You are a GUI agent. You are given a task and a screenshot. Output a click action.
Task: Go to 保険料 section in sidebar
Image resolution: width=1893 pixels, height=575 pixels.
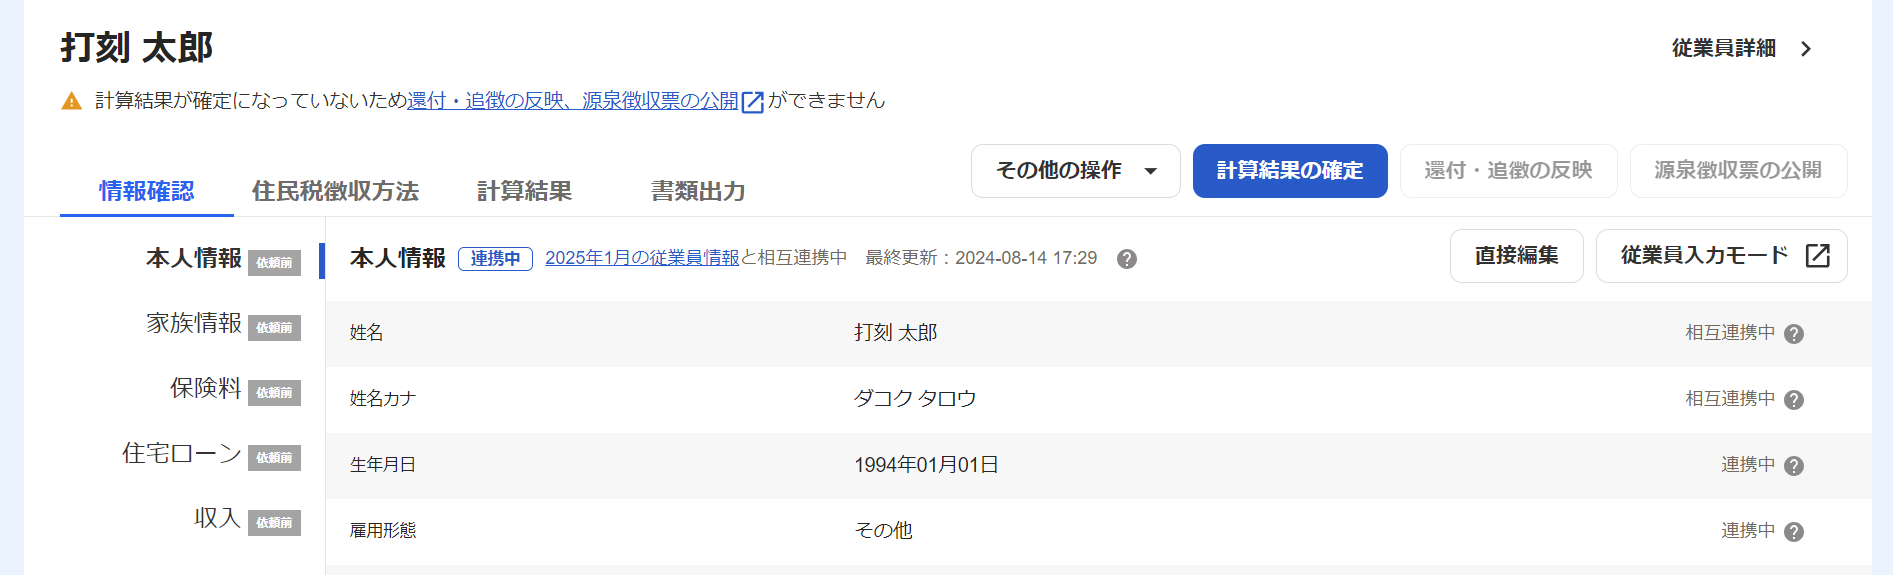206,388
